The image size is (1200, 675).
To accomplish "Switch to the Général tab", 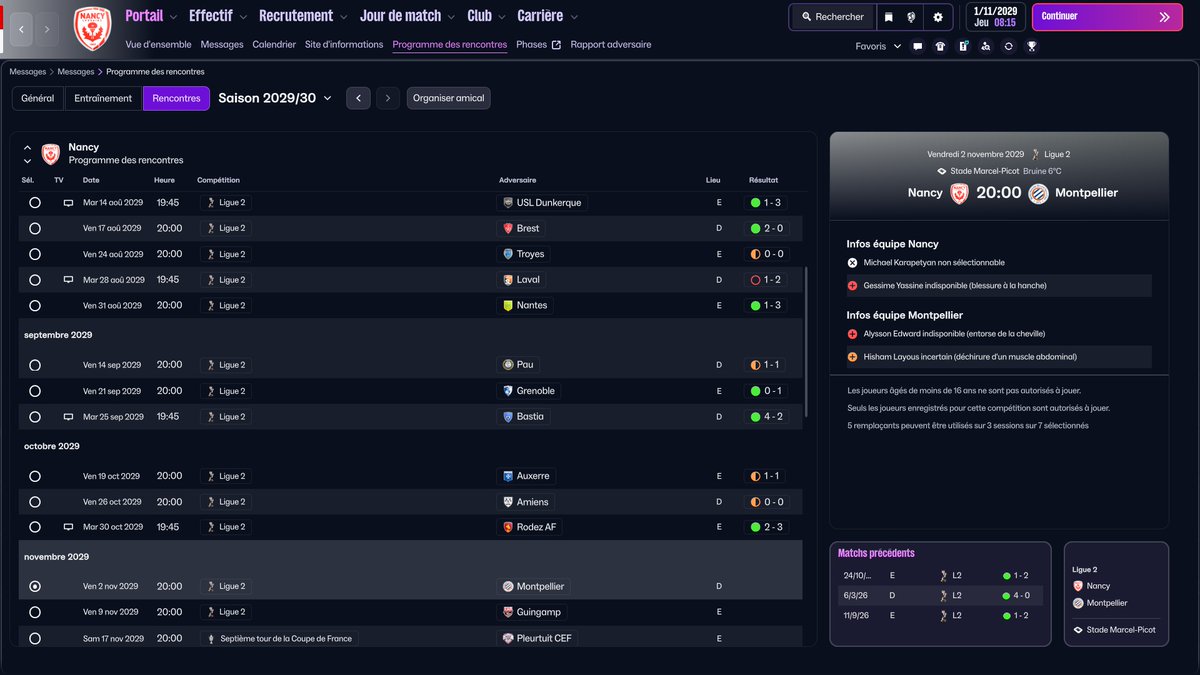I will (x=38, y=98).
